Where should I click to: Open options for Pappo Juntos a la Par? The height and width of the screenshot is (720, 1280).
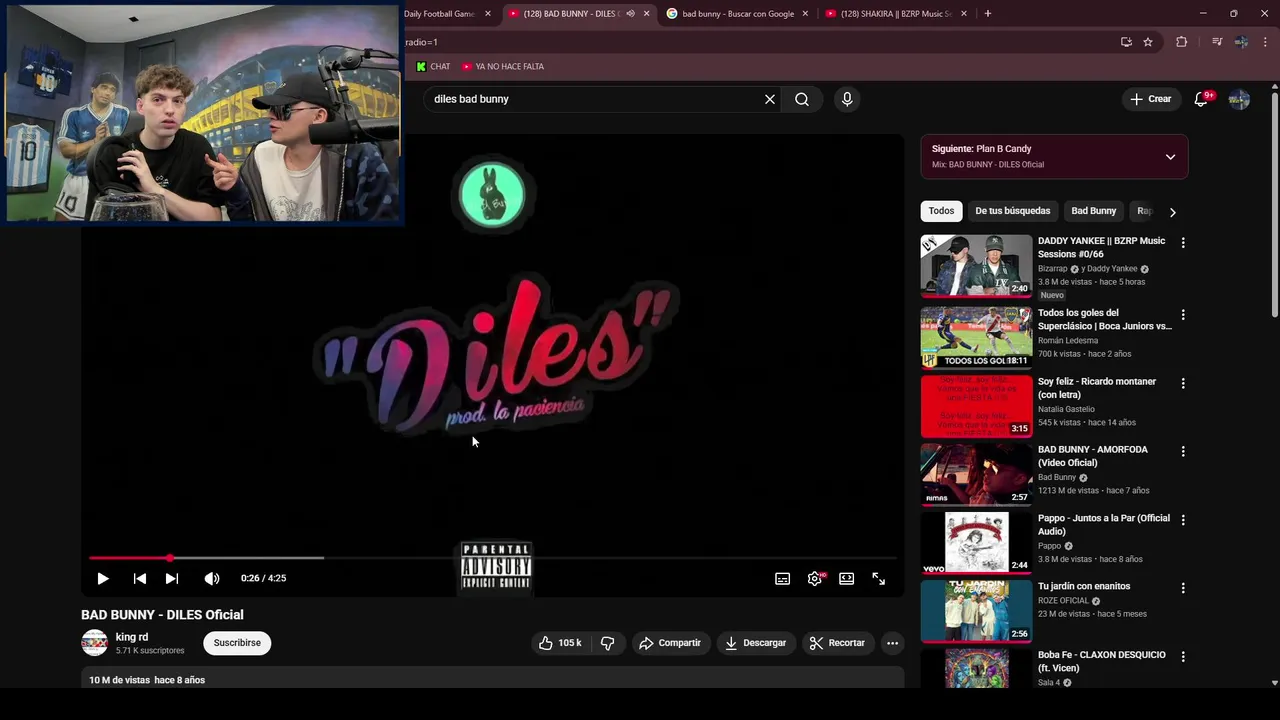point(1183,520)
